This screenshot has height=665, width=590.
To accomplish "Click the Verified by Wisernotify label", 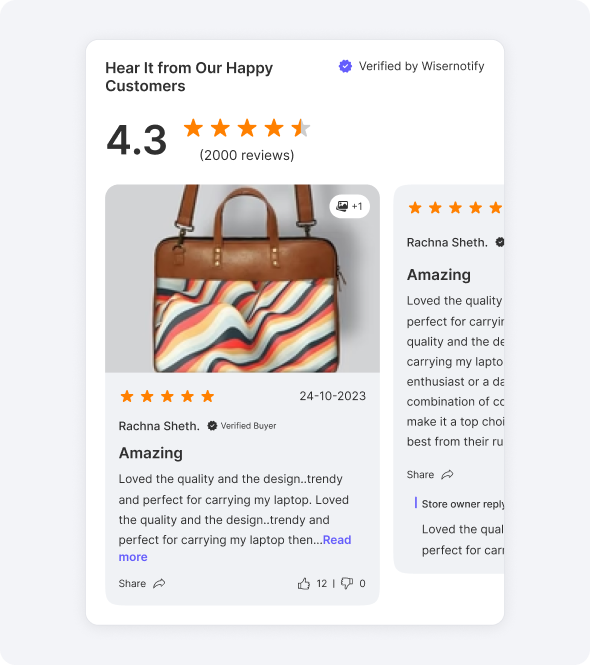I will [421, 66].
